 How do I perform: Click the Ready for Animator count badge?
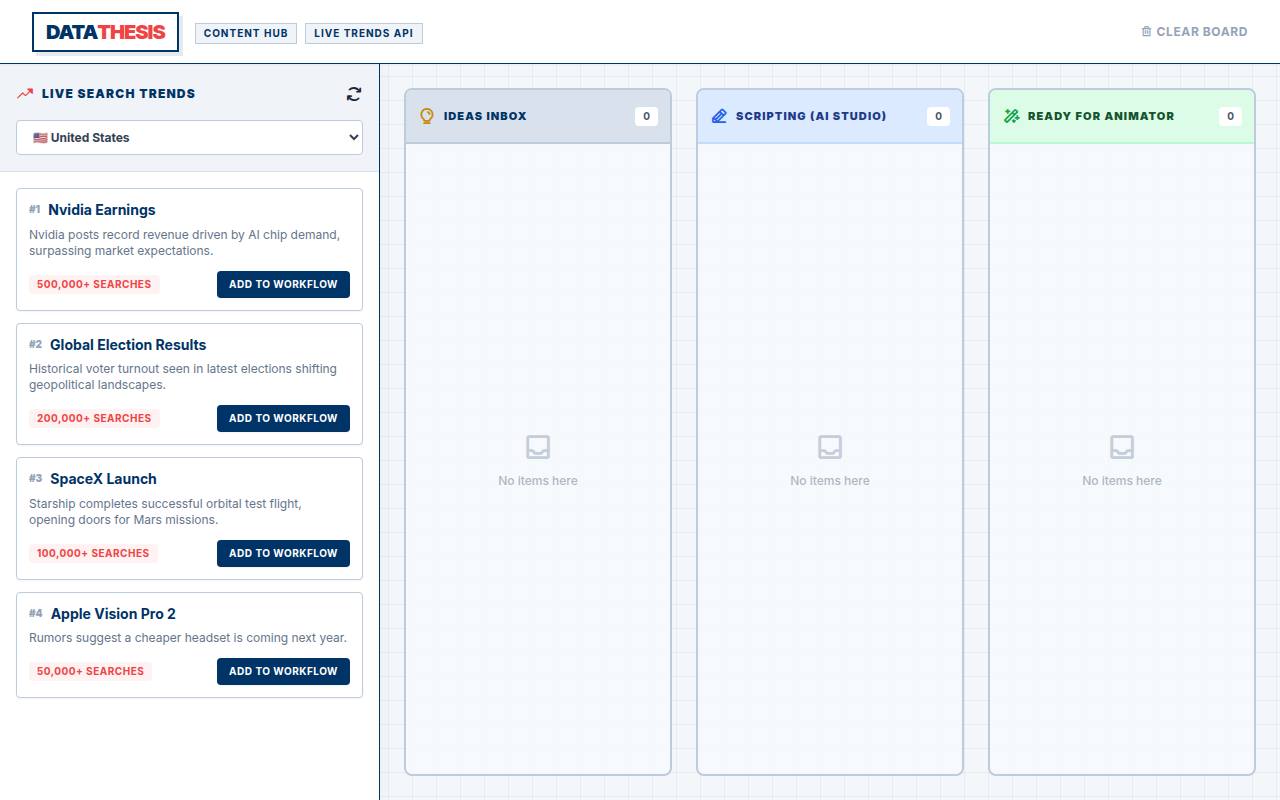click(1230, 116)
